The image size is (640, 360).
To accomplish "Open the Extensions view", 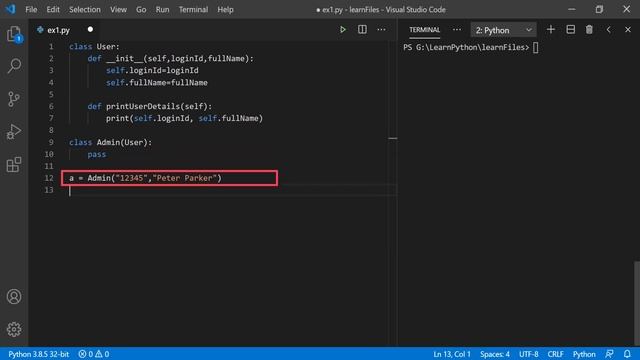I will click(14, 164).
